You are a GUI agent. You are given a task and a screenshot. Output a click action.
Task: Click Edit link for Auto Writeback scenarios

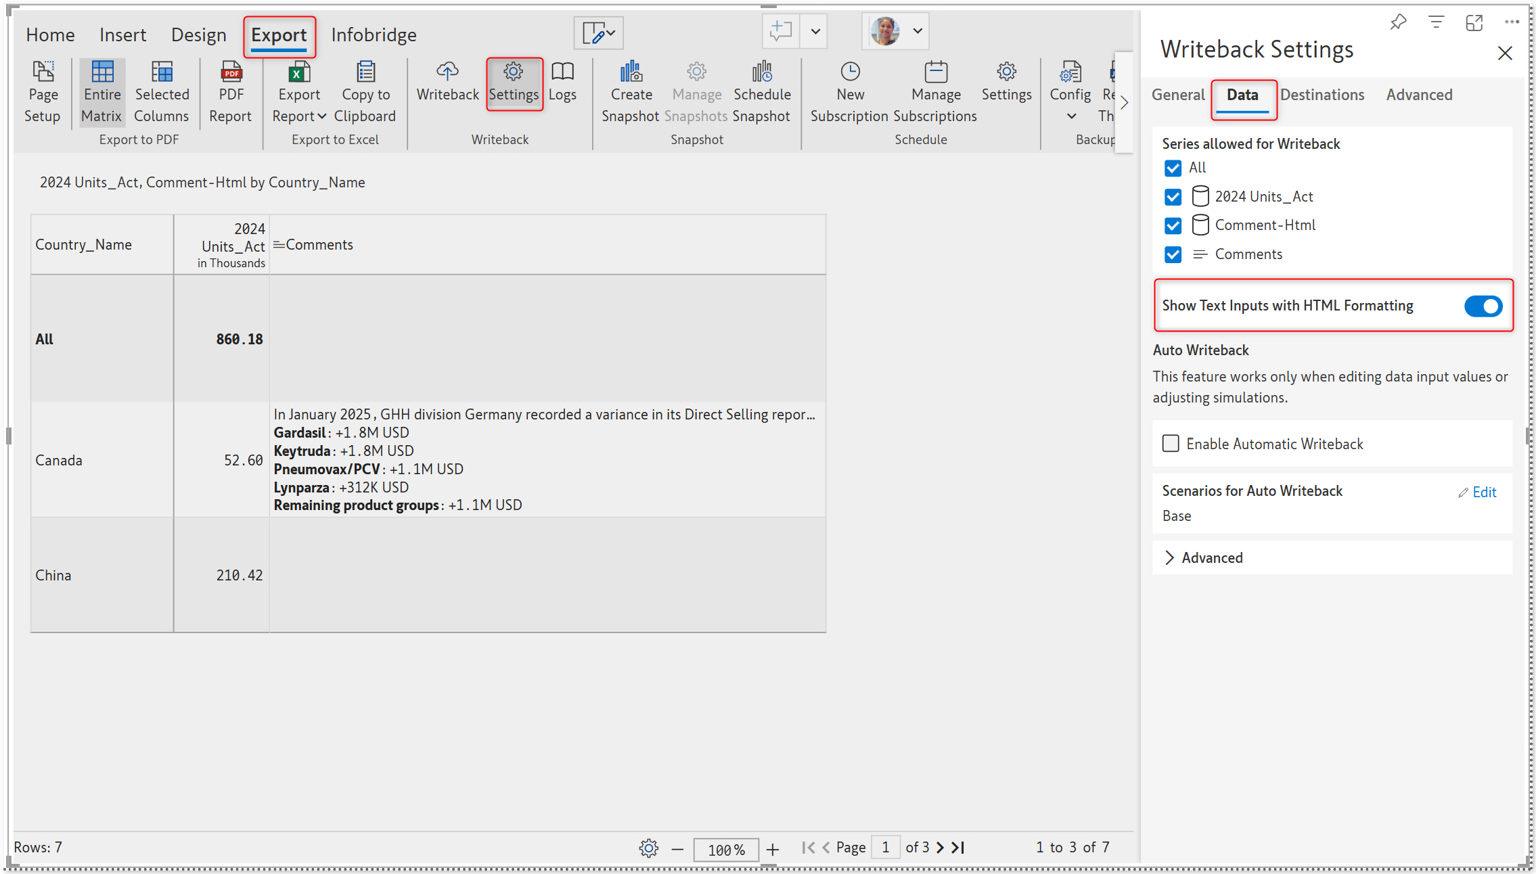click(x=1477, y=492)
